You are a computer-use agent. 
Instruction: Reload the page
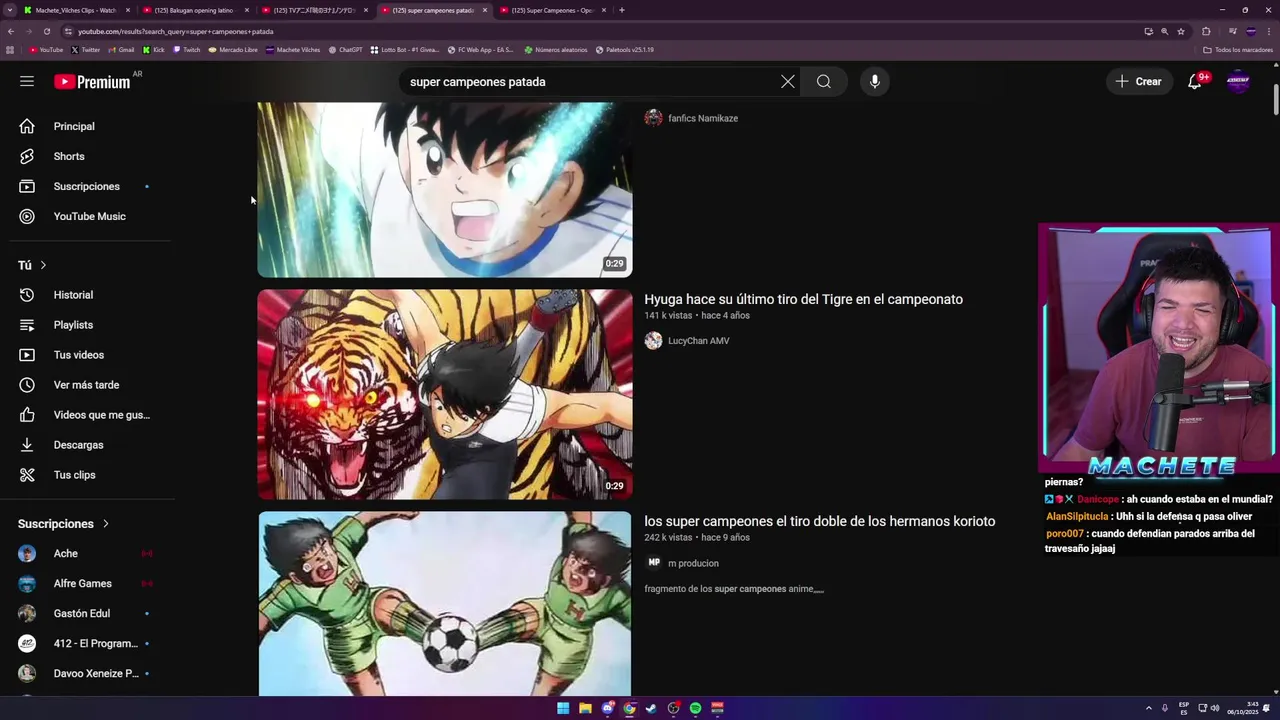point(46,31)
